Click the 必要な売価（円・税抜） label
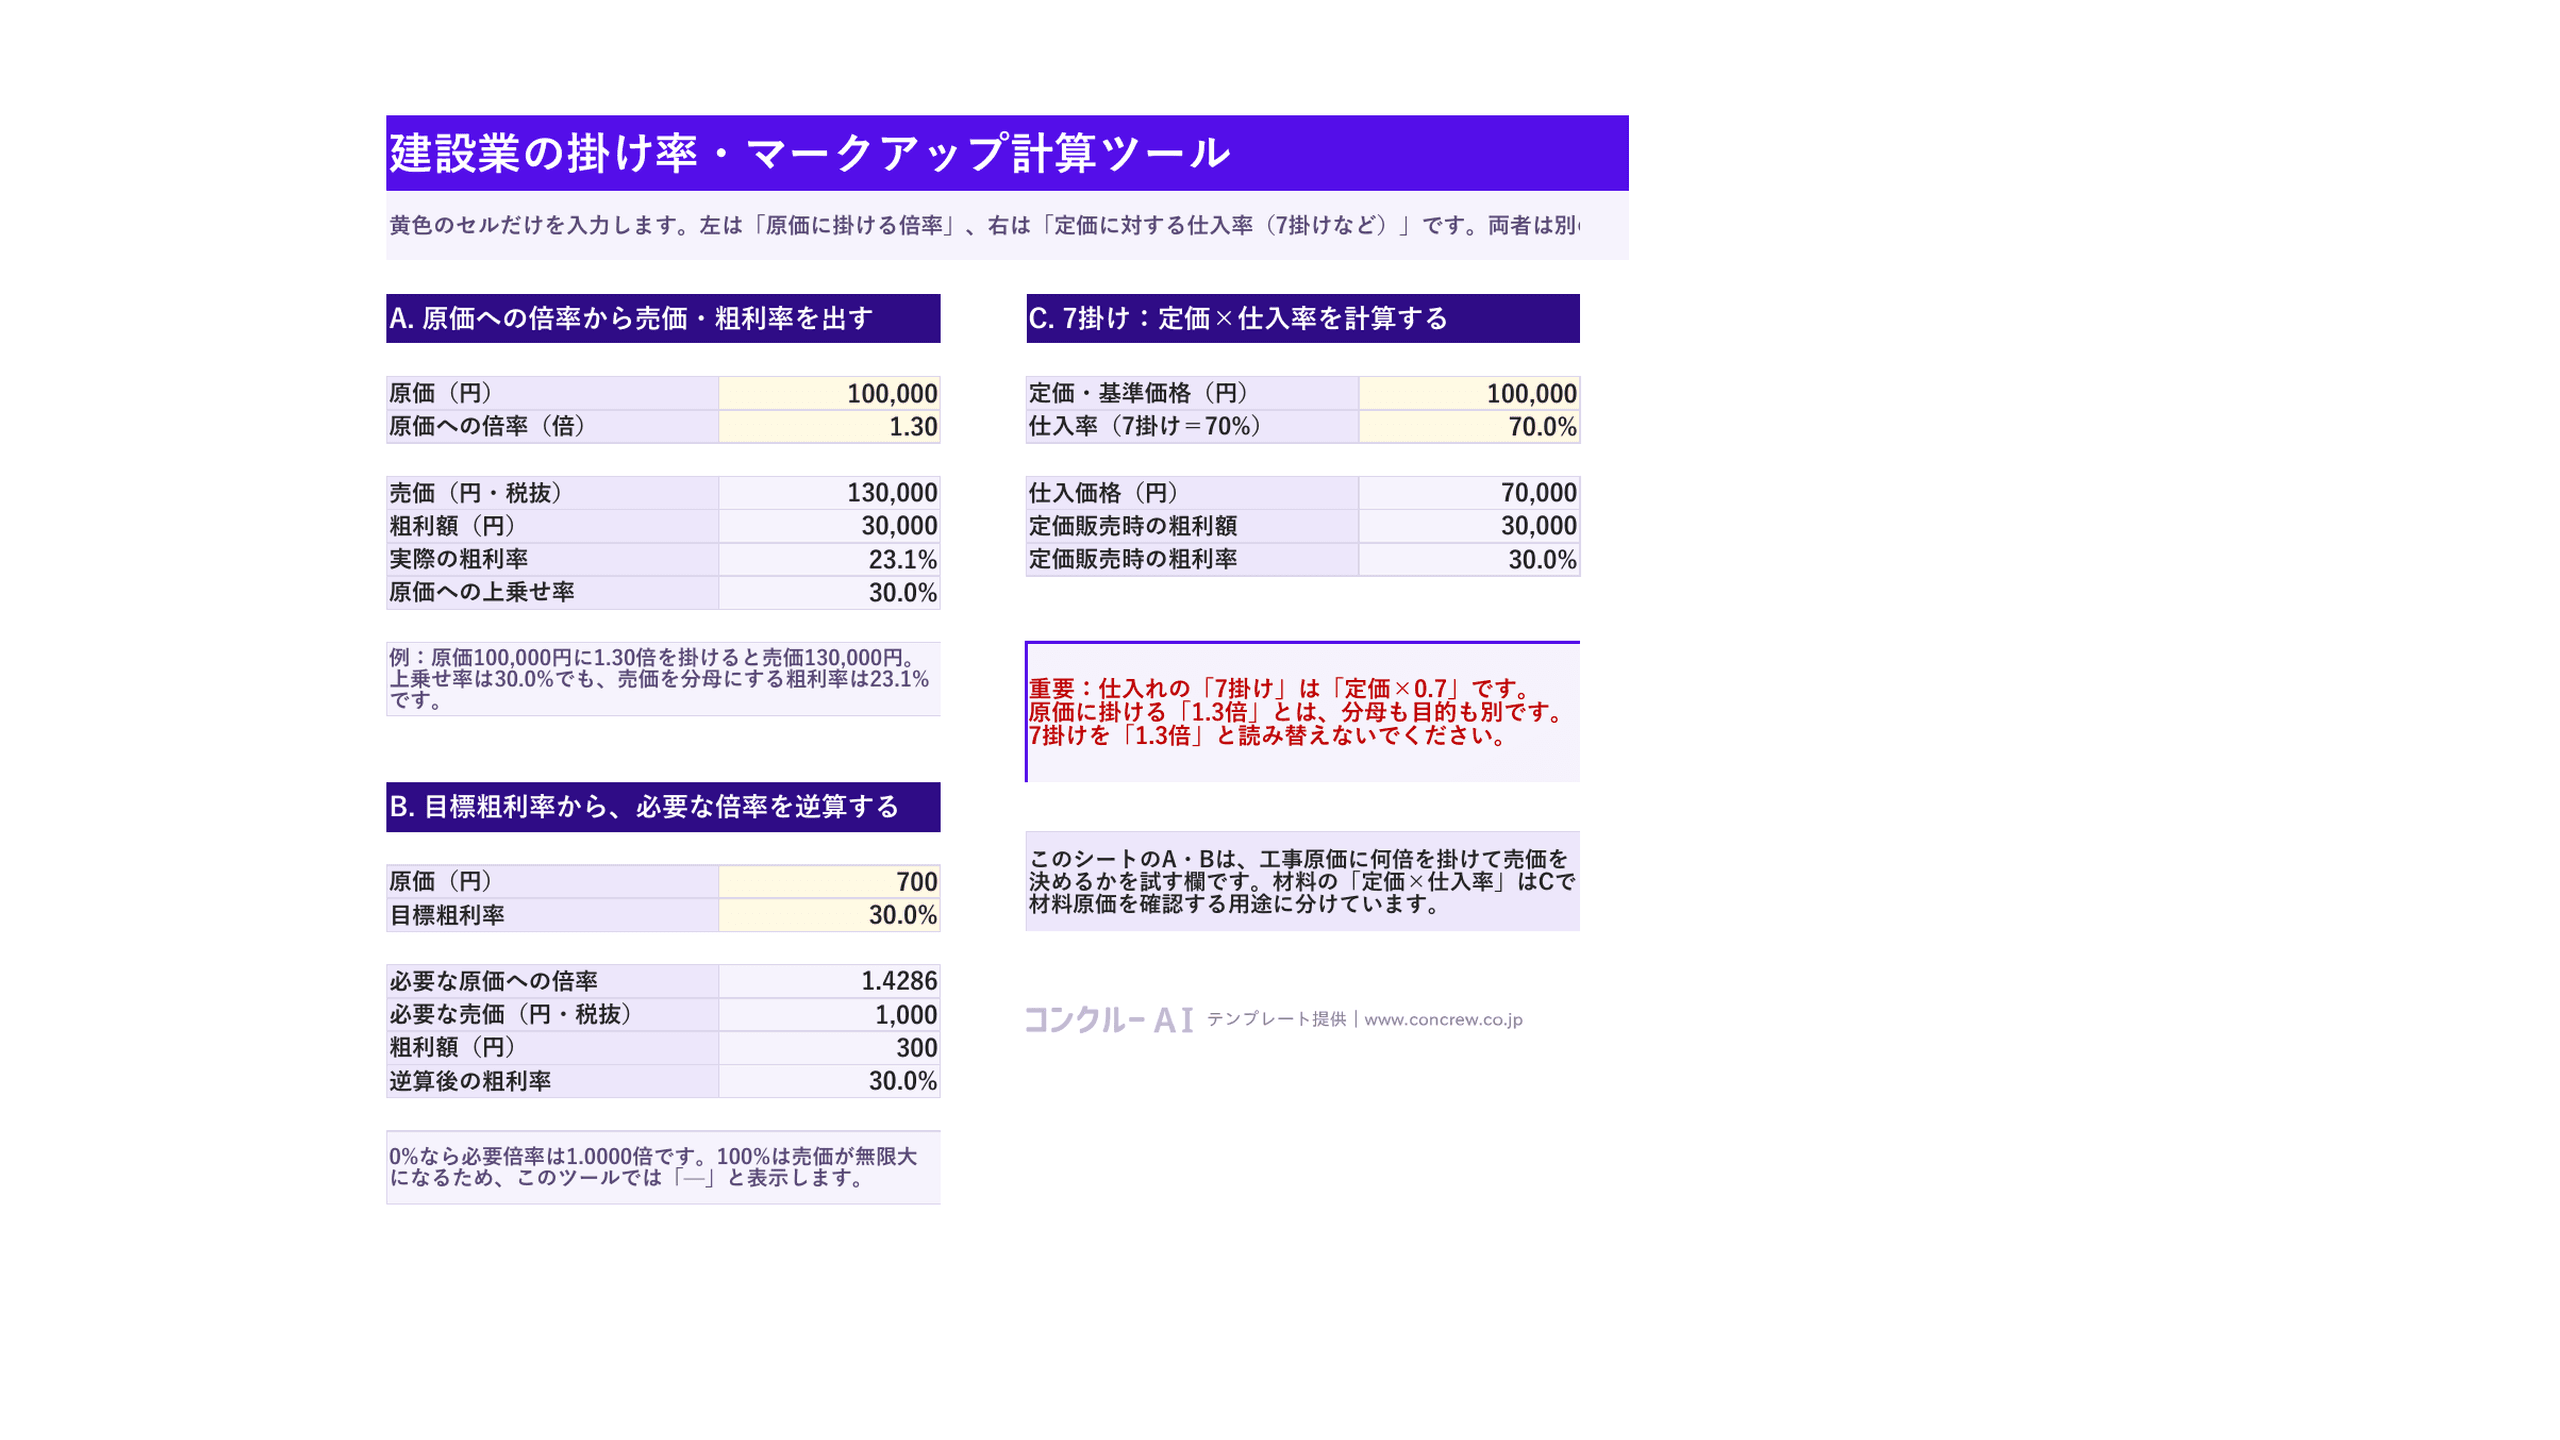Screen dimensions: 2560x1440 click(552, 1014)
